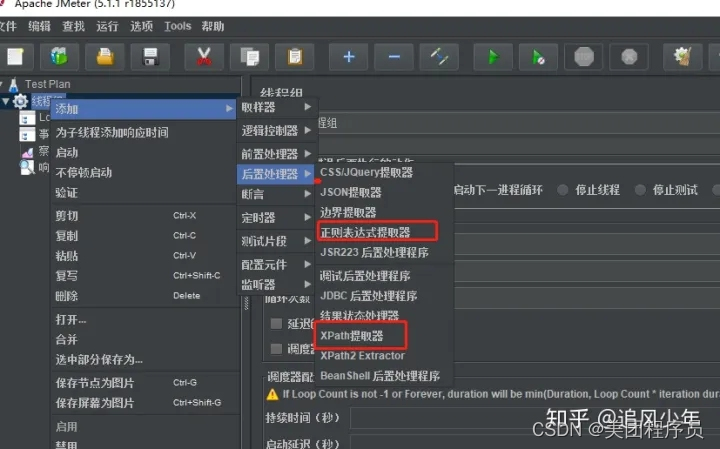The height and width of the screenshot is (449, 720).
Task: Click the Copy toolbar icon
Action: pyautogui.click(x=249, y=57)
